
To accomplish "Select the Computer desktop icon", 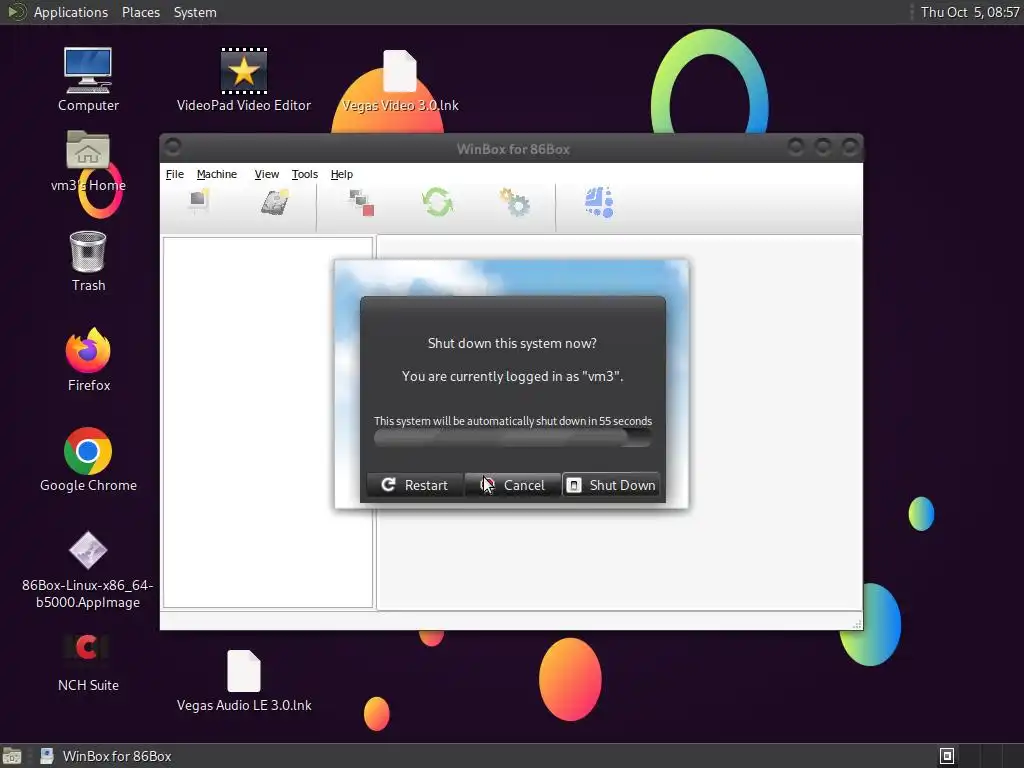I will tap(88, 80).
